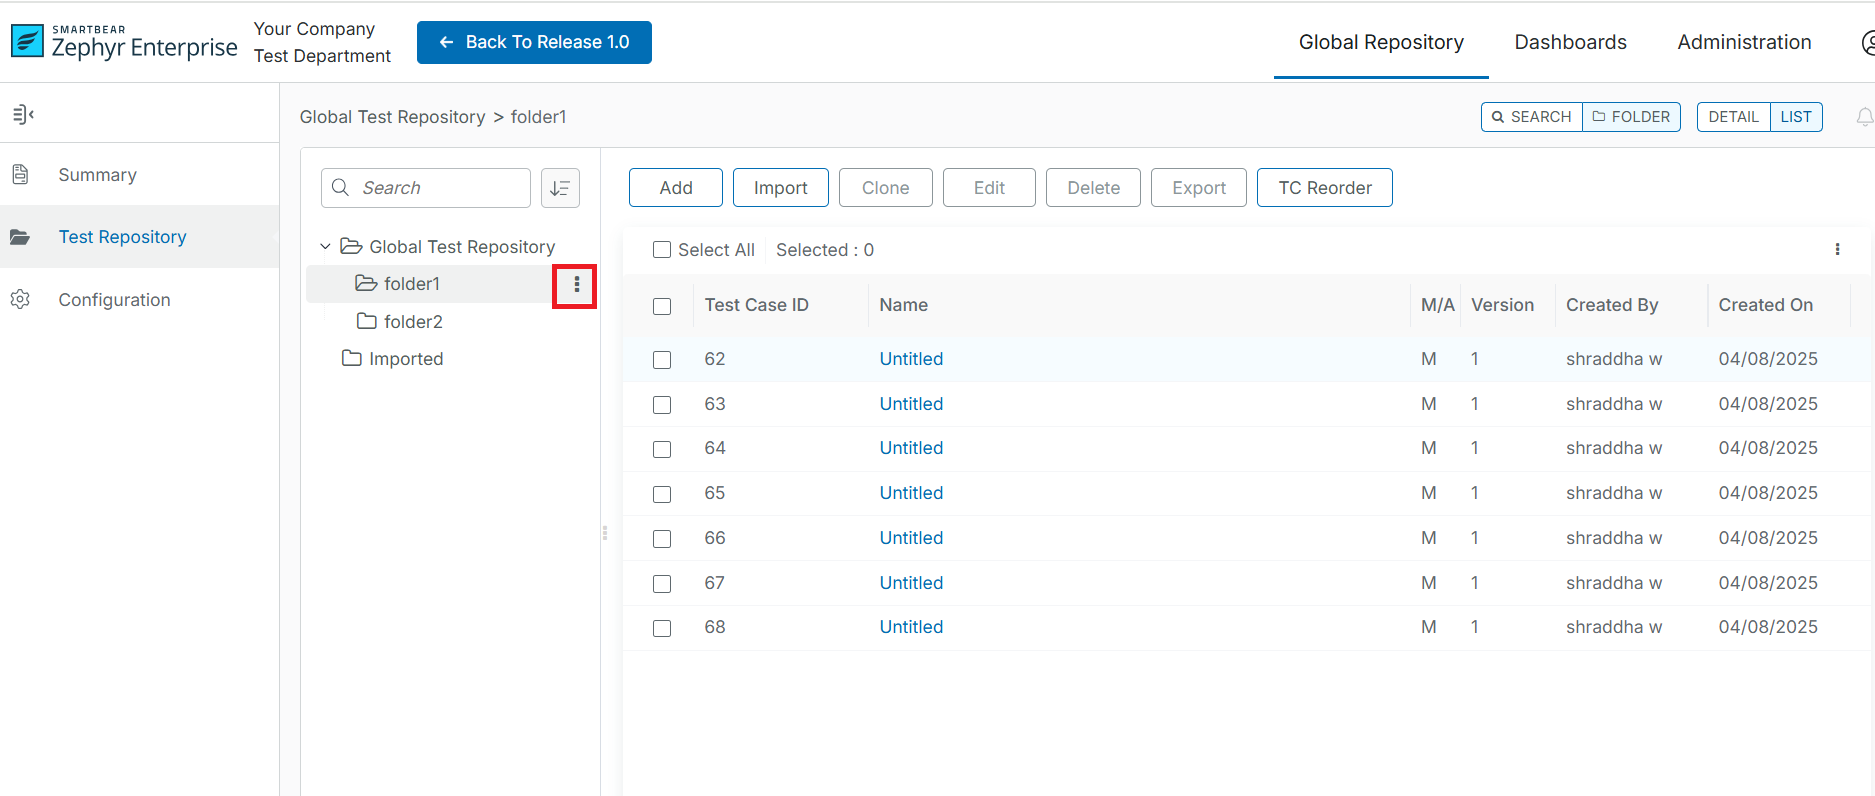Image resolution: width=1875 pixels, height=796 pixels.
Task: Select the Imported folder in tree
Action: click(405, 359)
